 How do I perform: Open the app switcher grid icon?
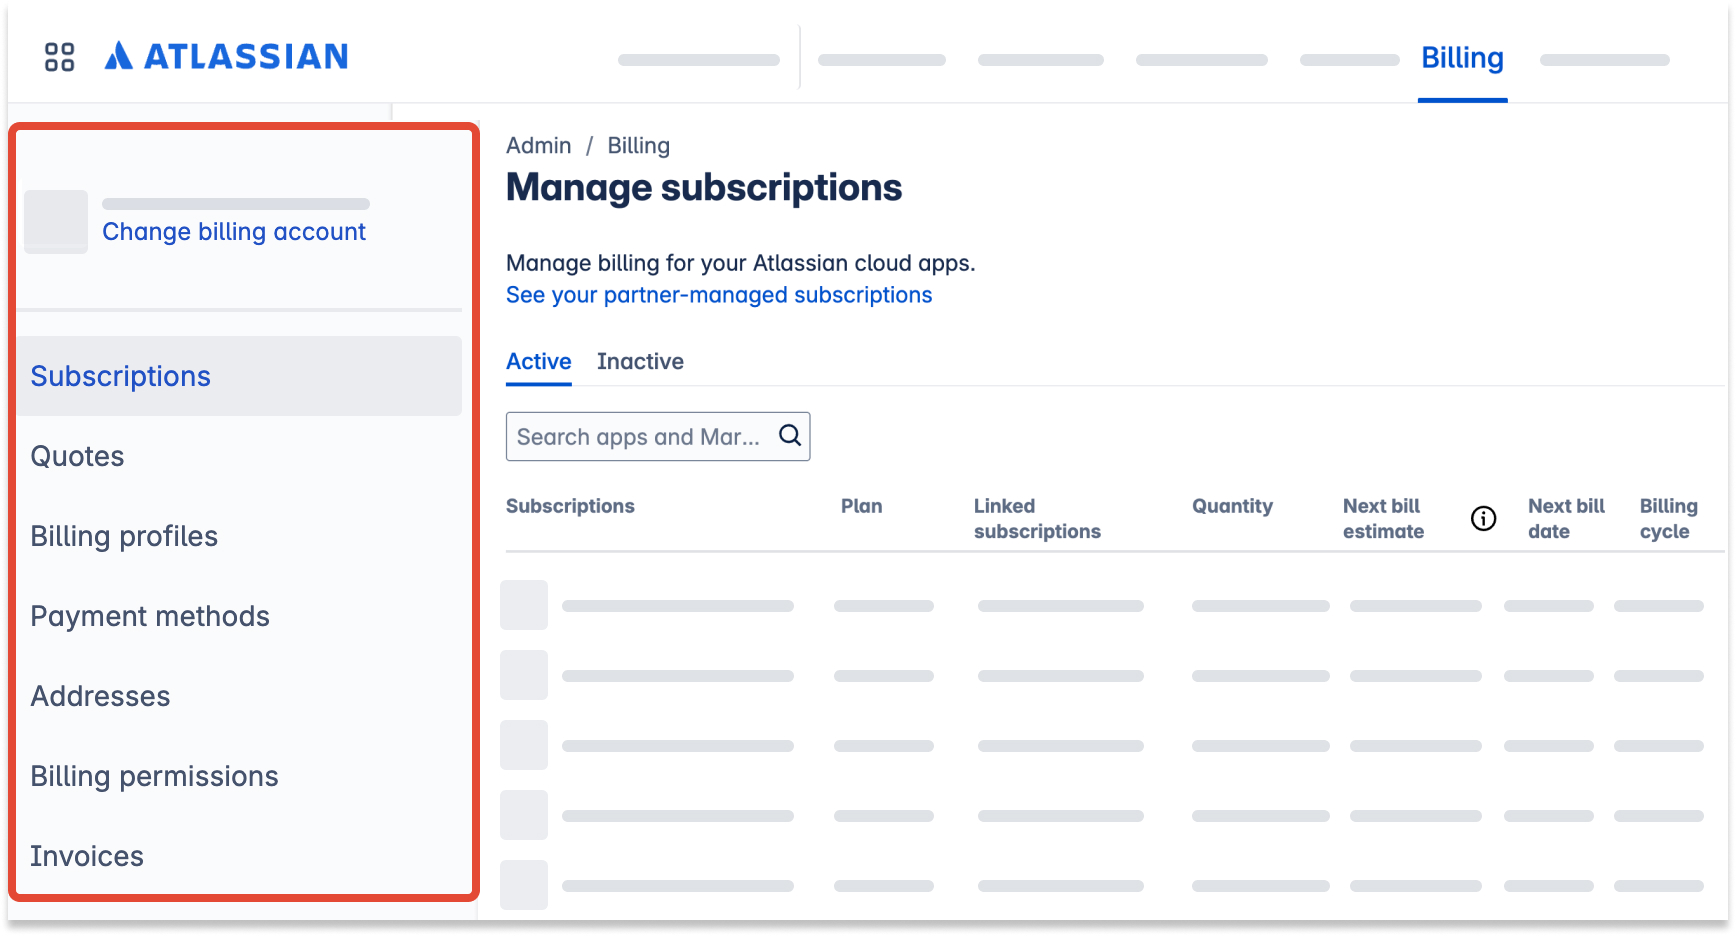60,57
